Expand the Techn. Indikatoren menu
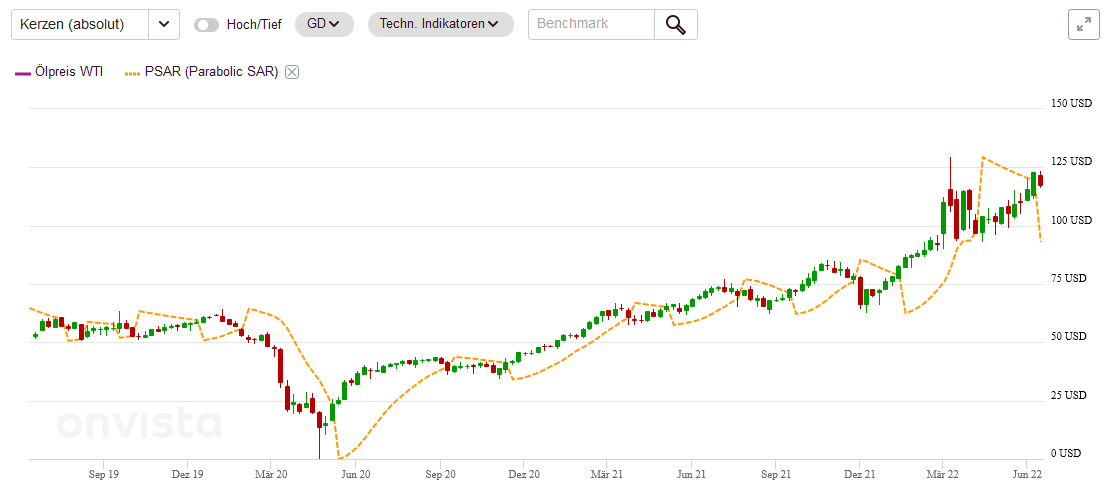This screenshot has height=501, width=1111. [x=440, y=25]
